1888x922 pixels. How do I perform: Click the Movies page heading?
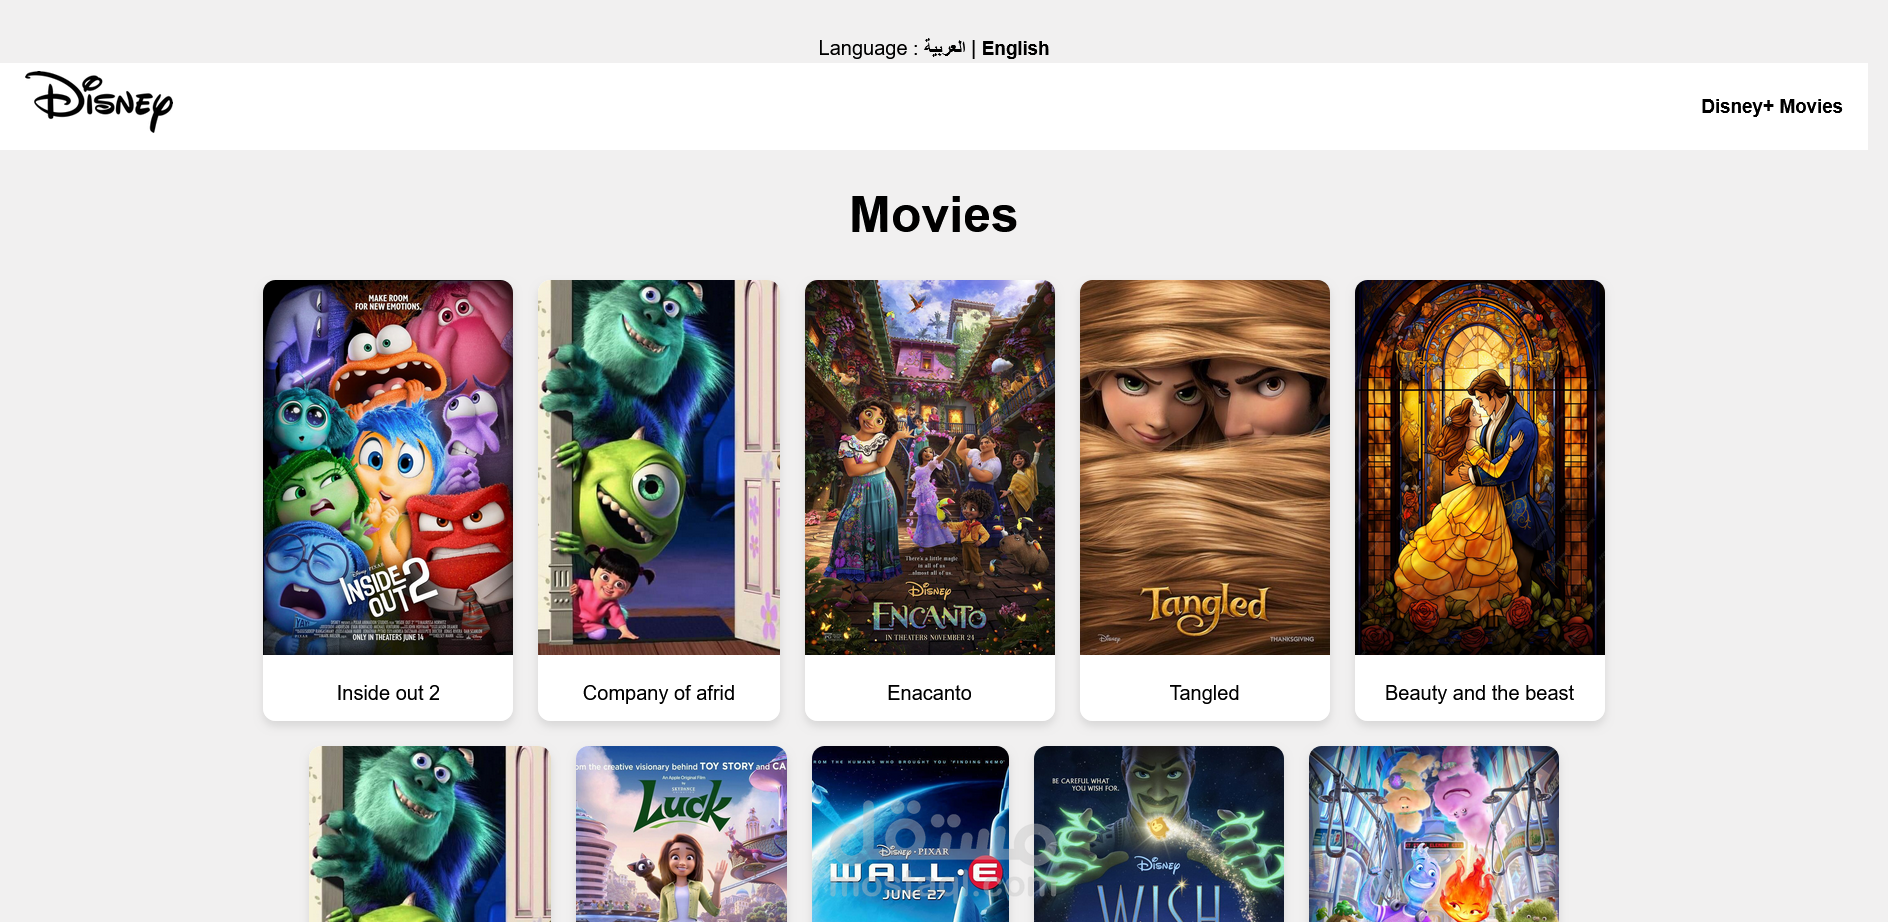tap(934, 215)
